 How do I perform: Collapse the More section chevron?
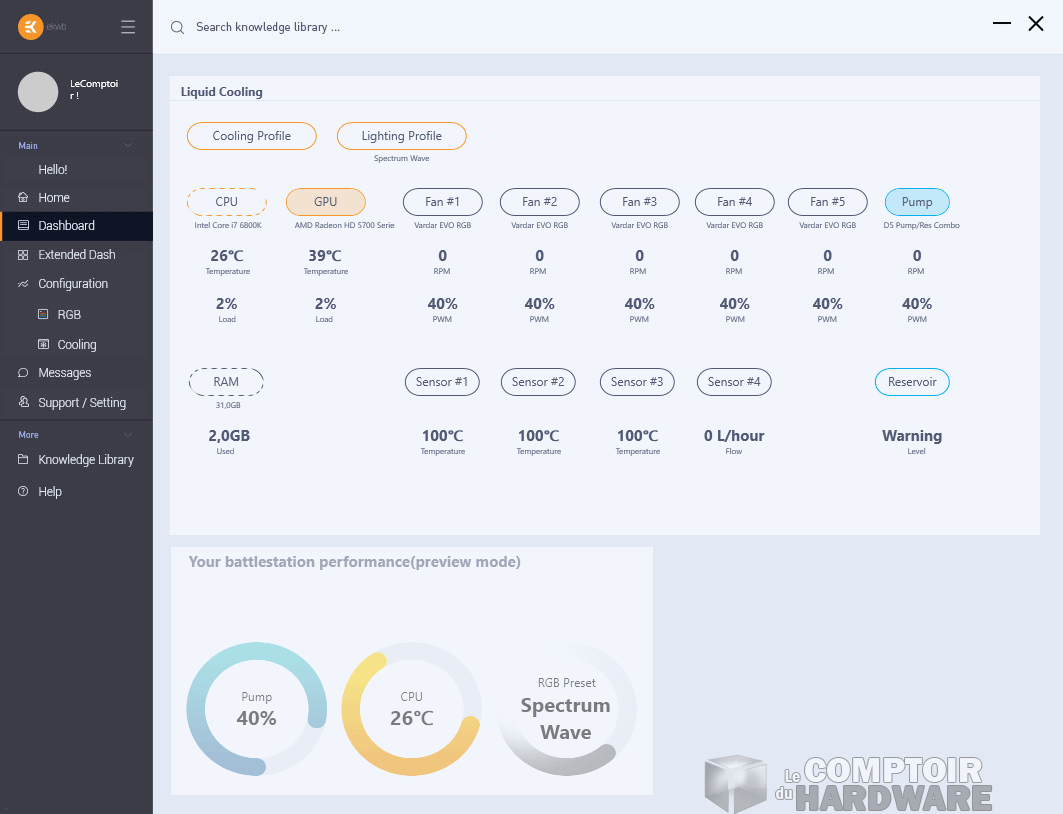(127, 435)
